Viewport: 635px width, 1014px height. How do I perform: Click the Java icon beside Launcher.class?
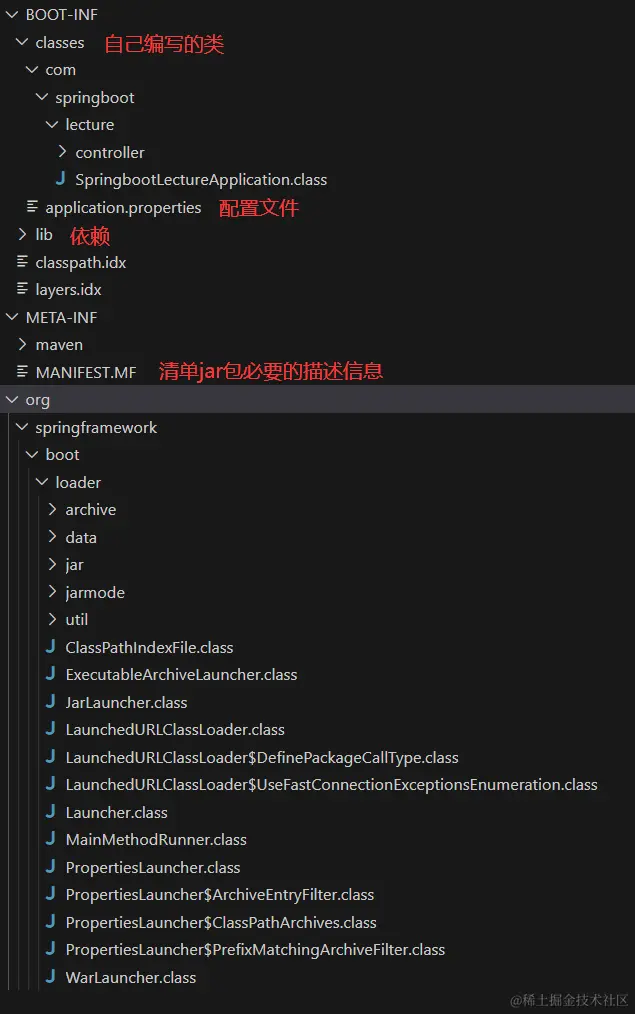pos(50,811)
